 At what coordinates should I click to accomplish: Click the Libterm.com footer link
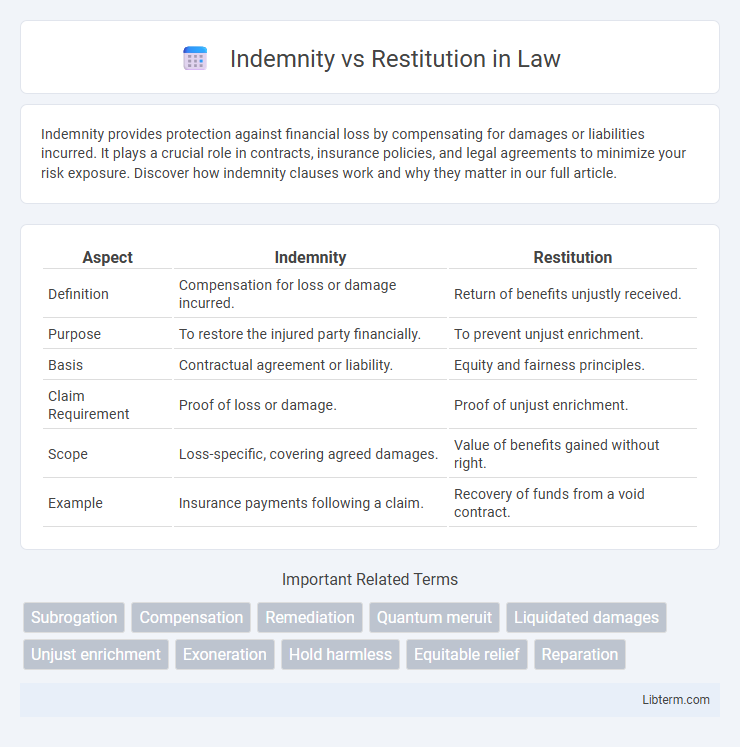(676, 699)
